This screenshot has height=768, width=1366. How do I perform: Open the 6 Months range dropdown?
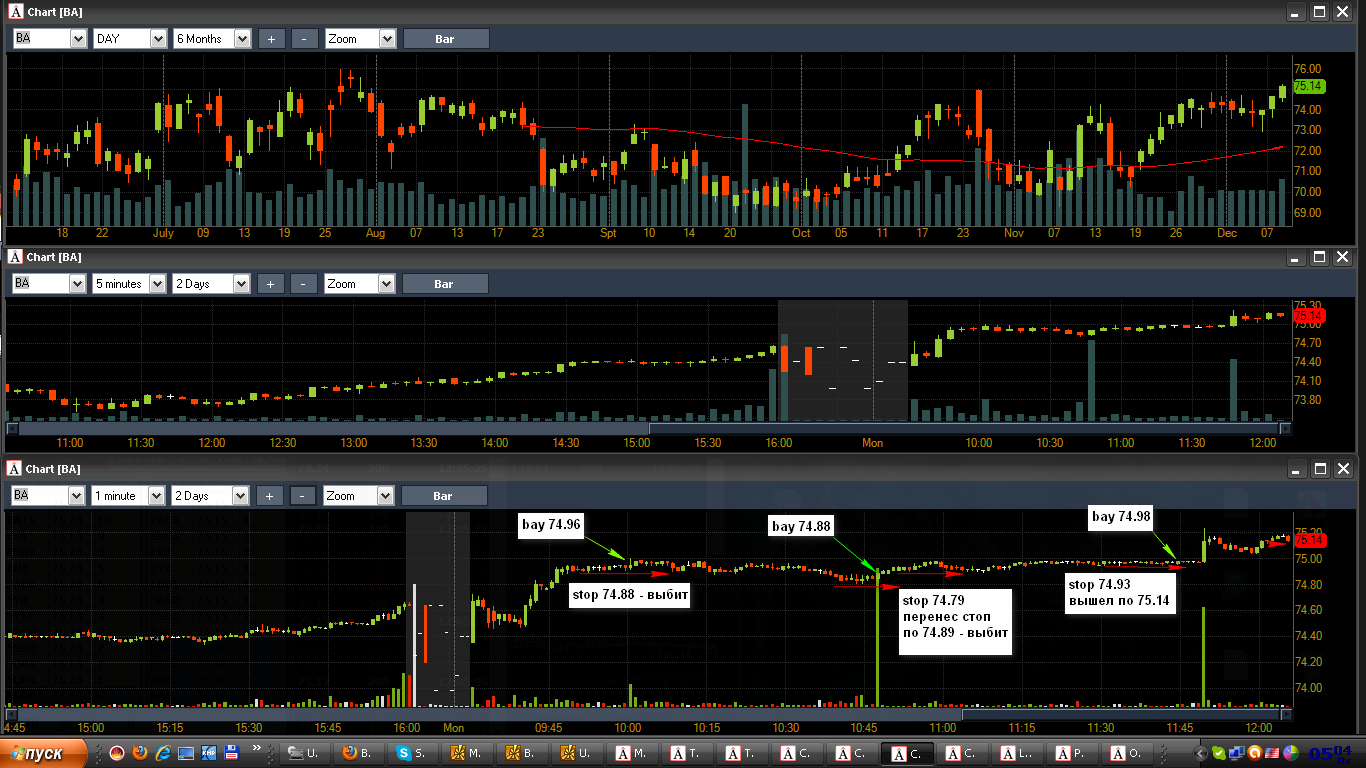click(x=212, y=39)
